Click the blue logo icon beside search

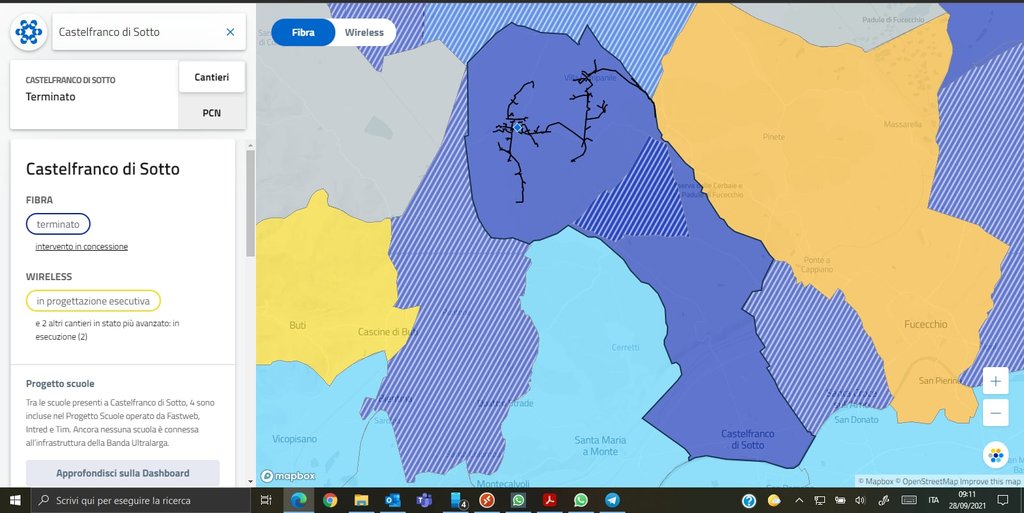(x=29, y=32)
